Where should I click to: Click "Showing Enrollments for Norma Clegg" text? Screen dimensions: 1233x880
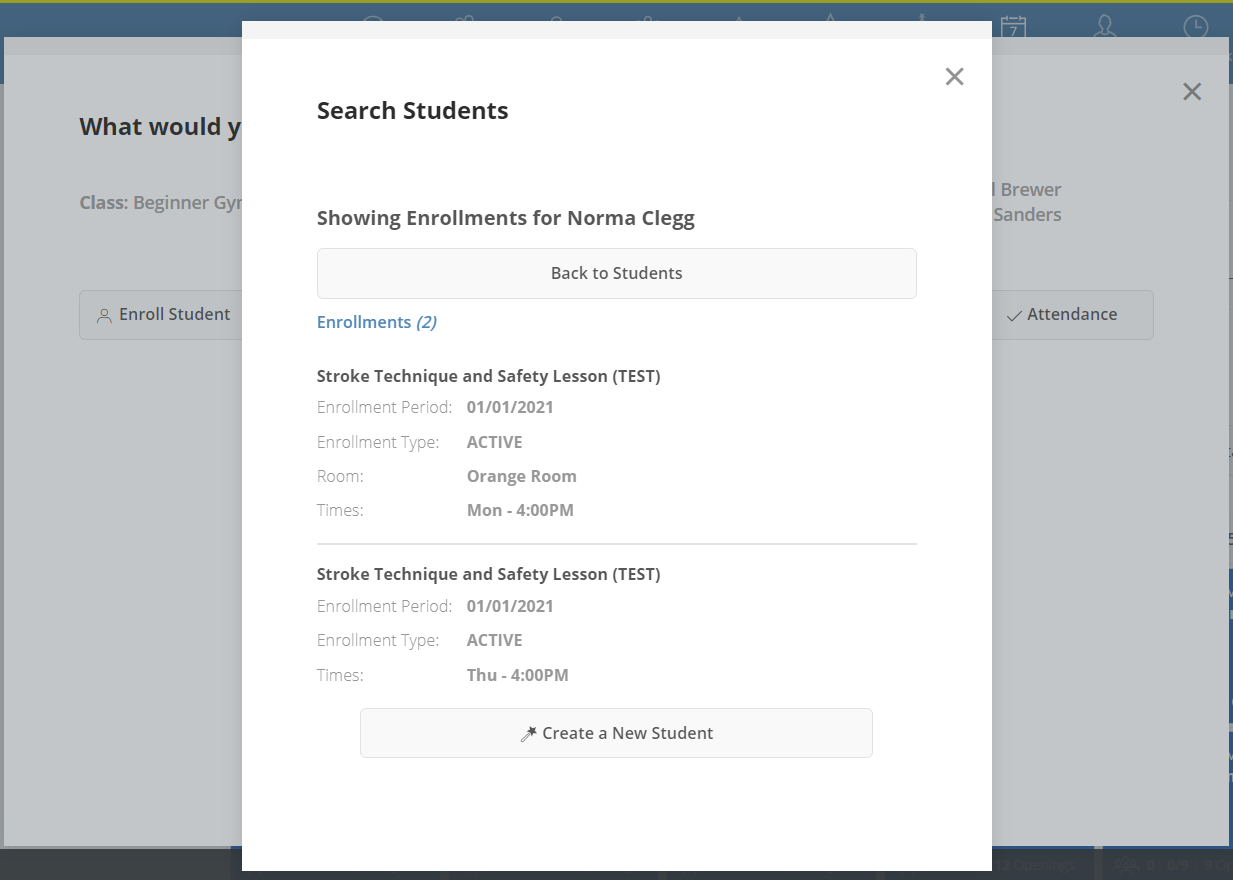tap(506, 218)
